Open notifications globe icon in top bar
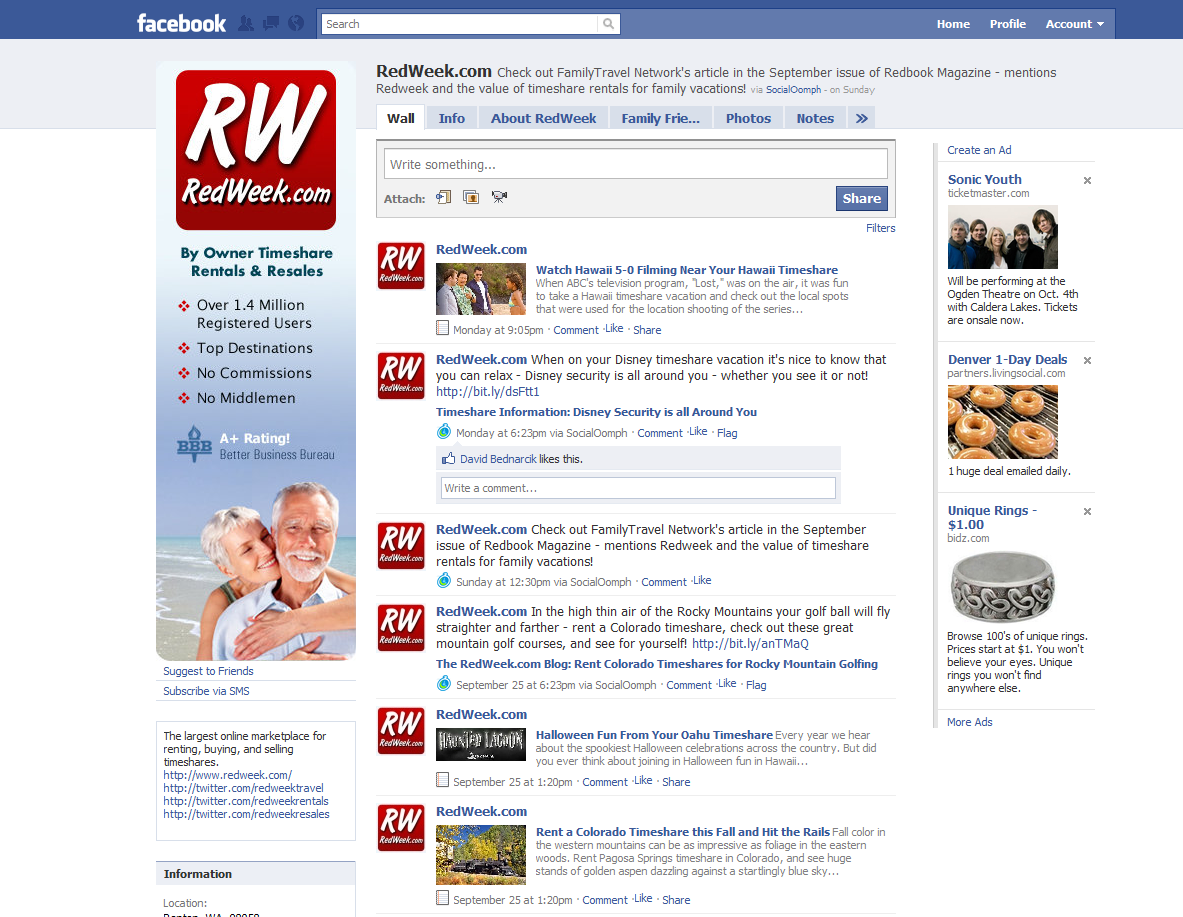The height and width of the screenshot is (917, 1183). 296,23
